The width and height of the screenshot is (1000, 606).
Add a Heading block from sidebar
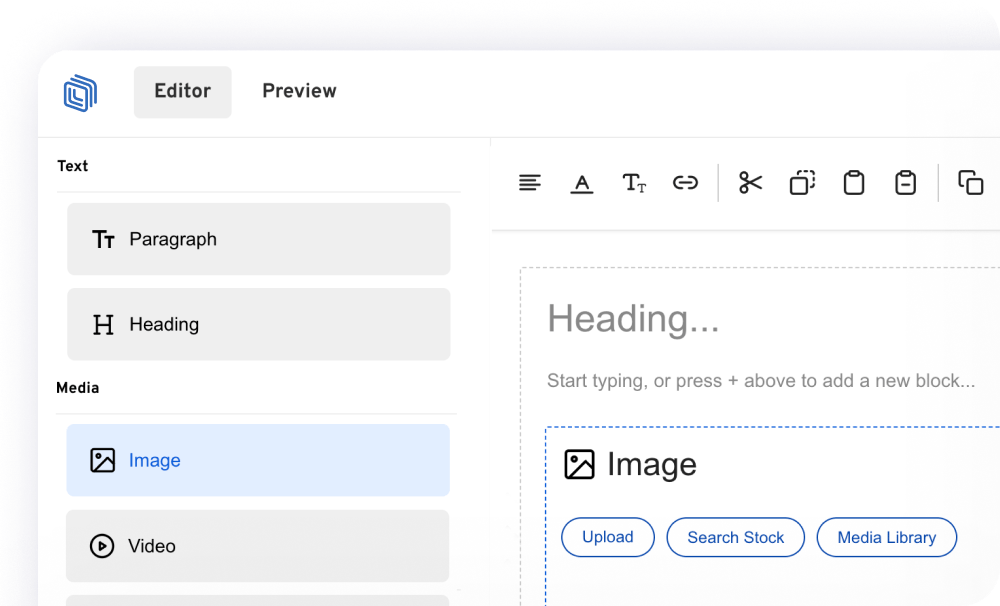click(x=258, y=324)
